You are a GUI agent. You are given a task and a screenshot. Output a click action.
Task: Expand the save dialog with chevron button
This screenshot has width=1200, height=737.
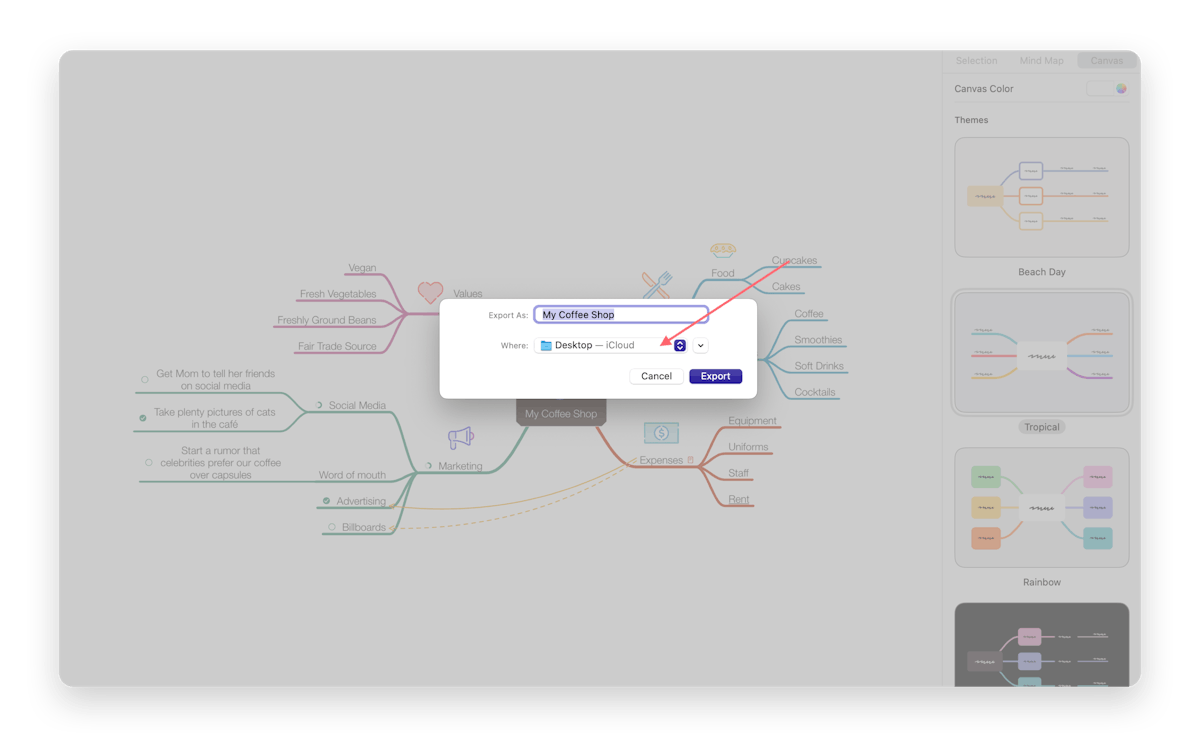tap(700, 346)
